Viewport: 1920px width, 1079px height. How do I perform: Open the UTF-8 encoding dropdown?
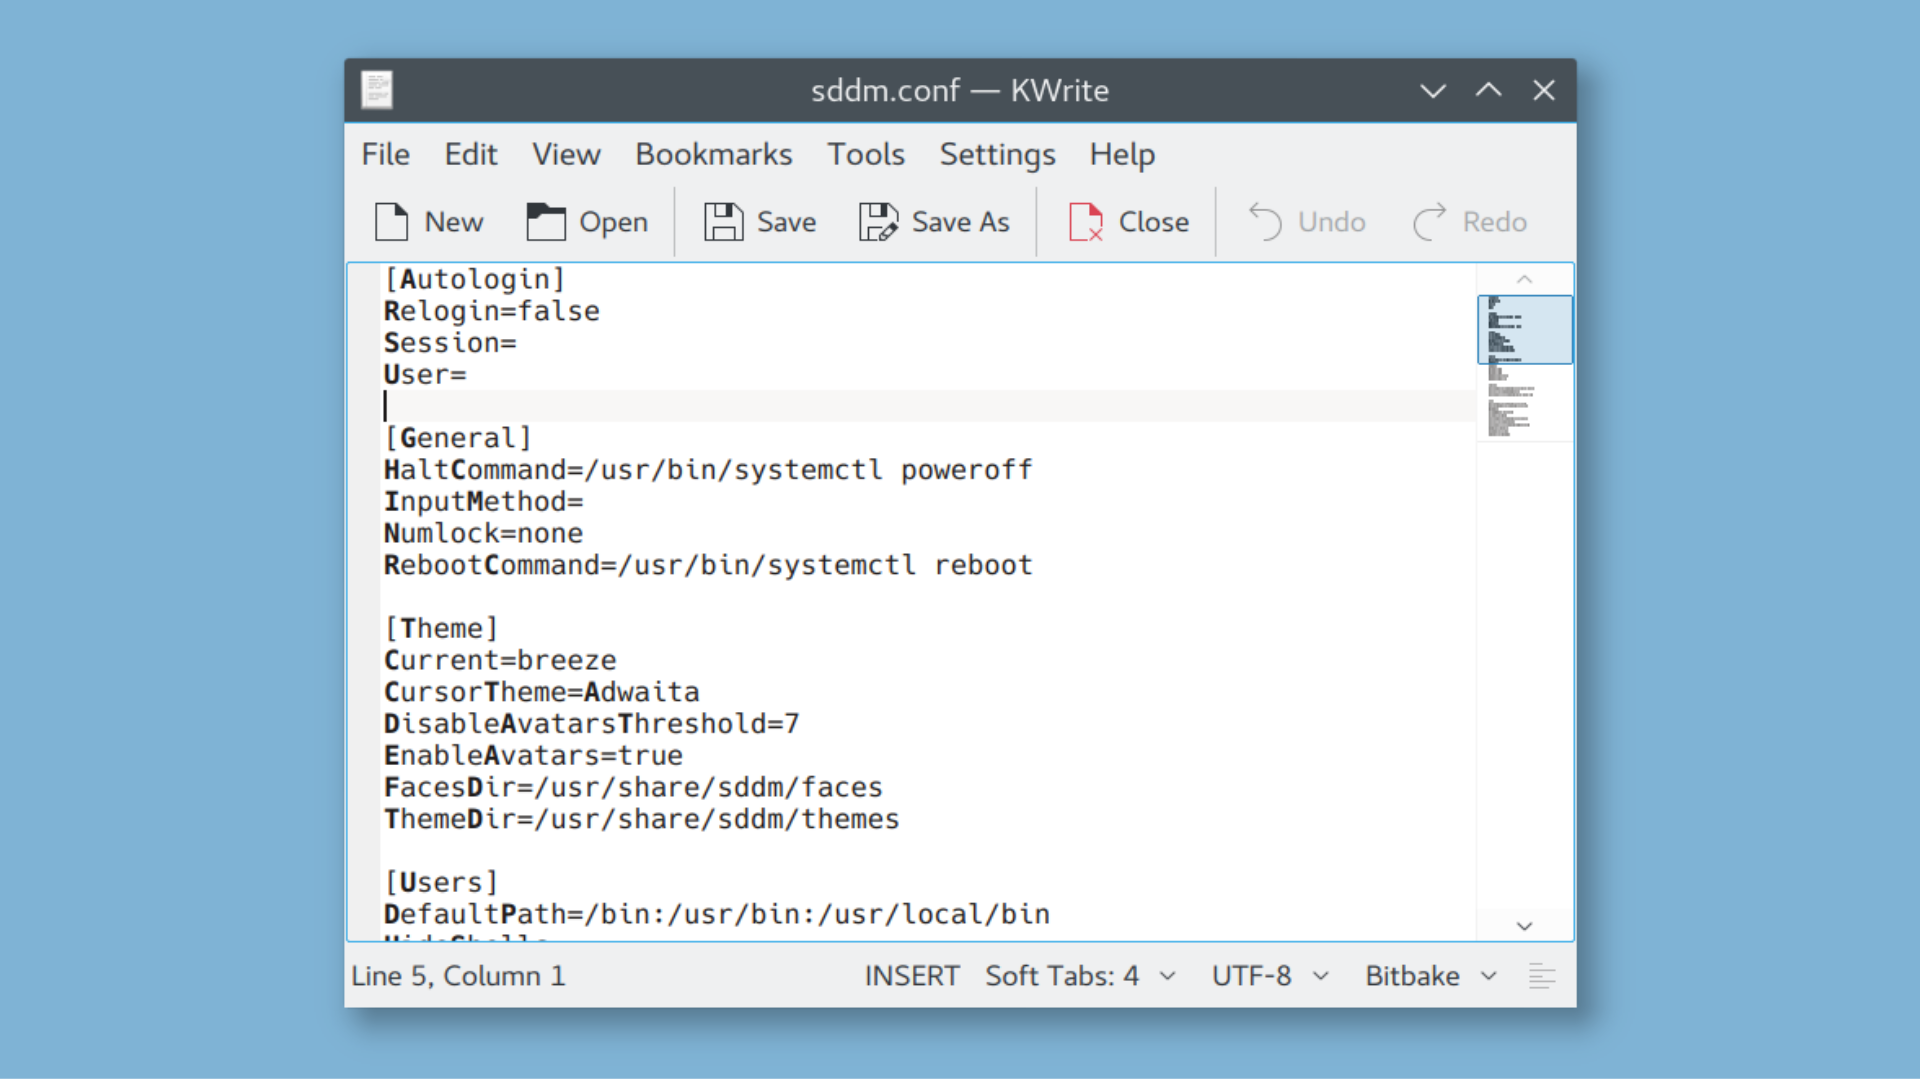point(1270,976)
